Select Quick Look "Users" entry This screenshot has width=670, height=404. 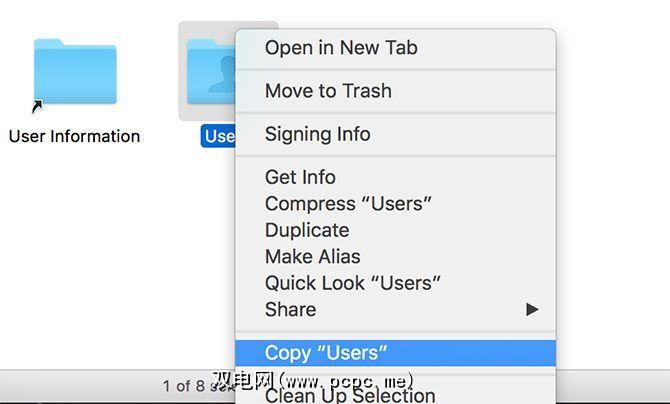point(352,283)
